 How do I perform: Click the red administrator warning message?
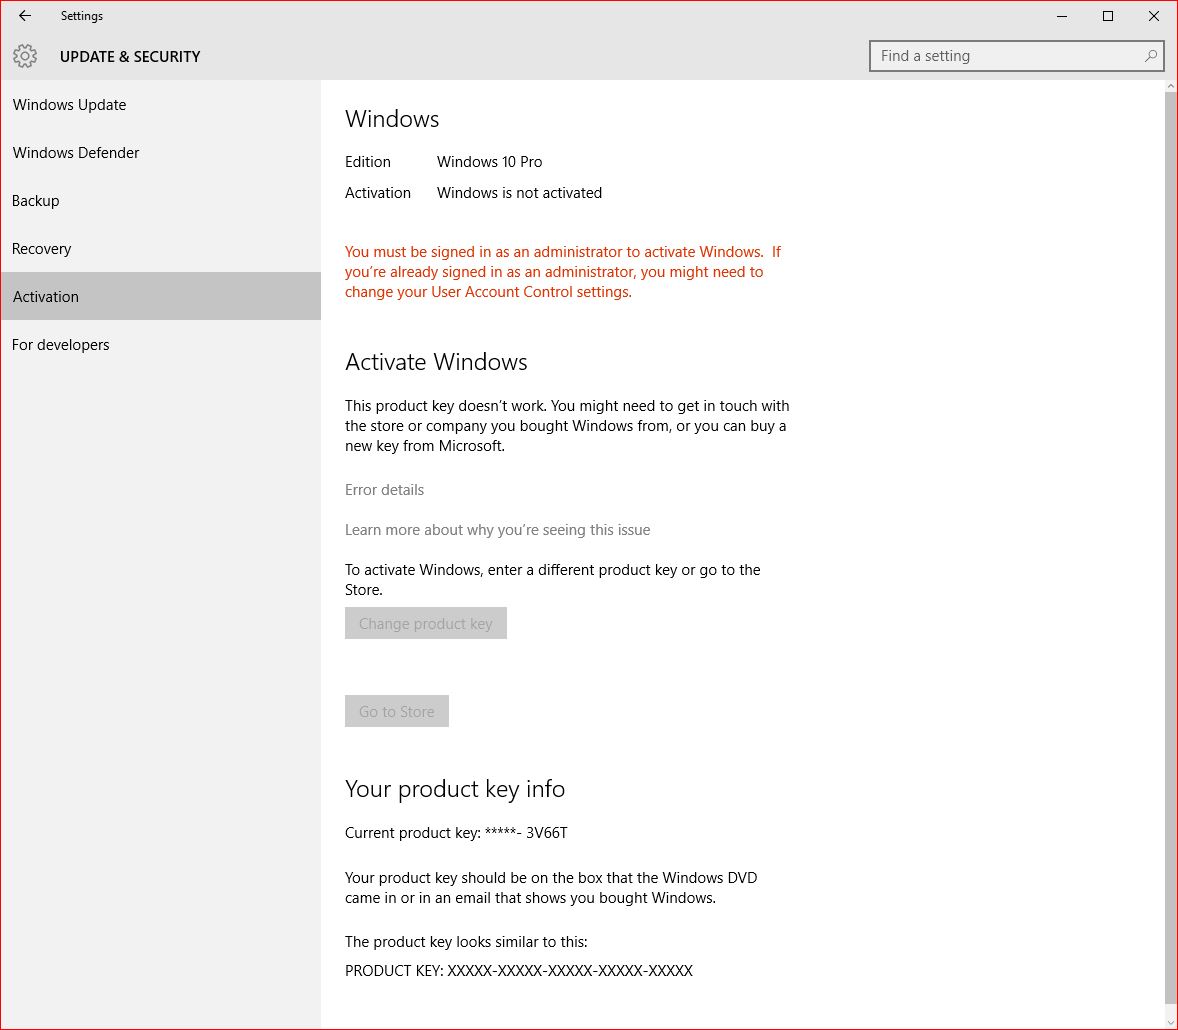pos(563,272)
